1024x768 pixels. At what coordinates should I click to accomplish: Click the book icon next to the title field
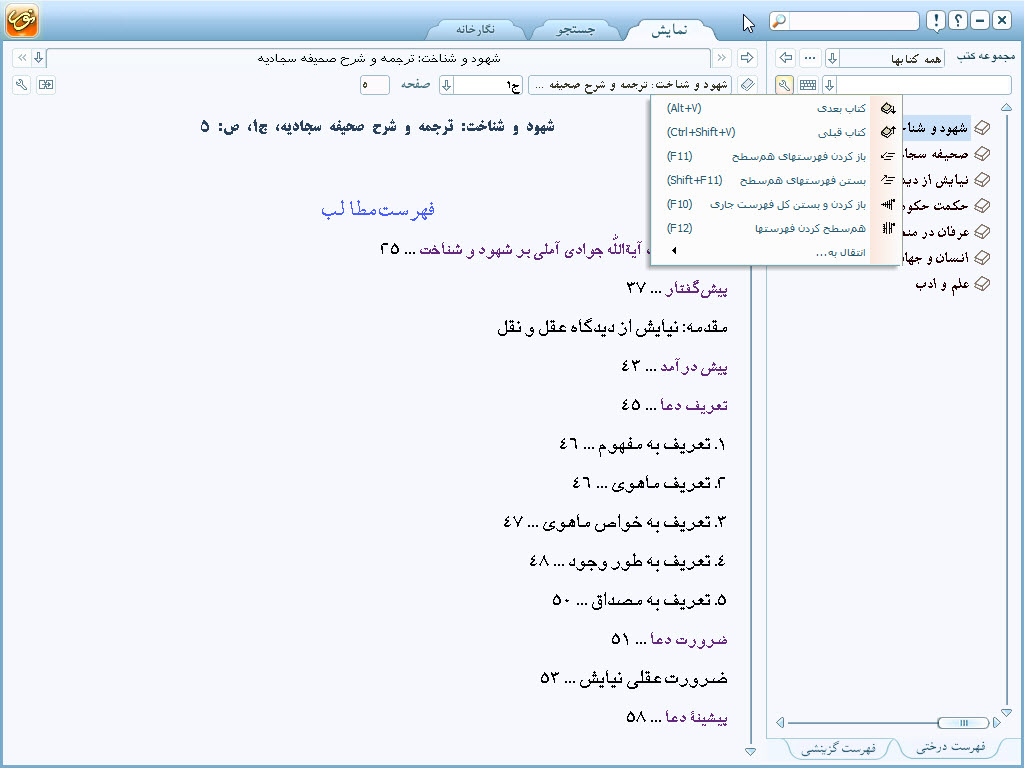pos(748,85)
